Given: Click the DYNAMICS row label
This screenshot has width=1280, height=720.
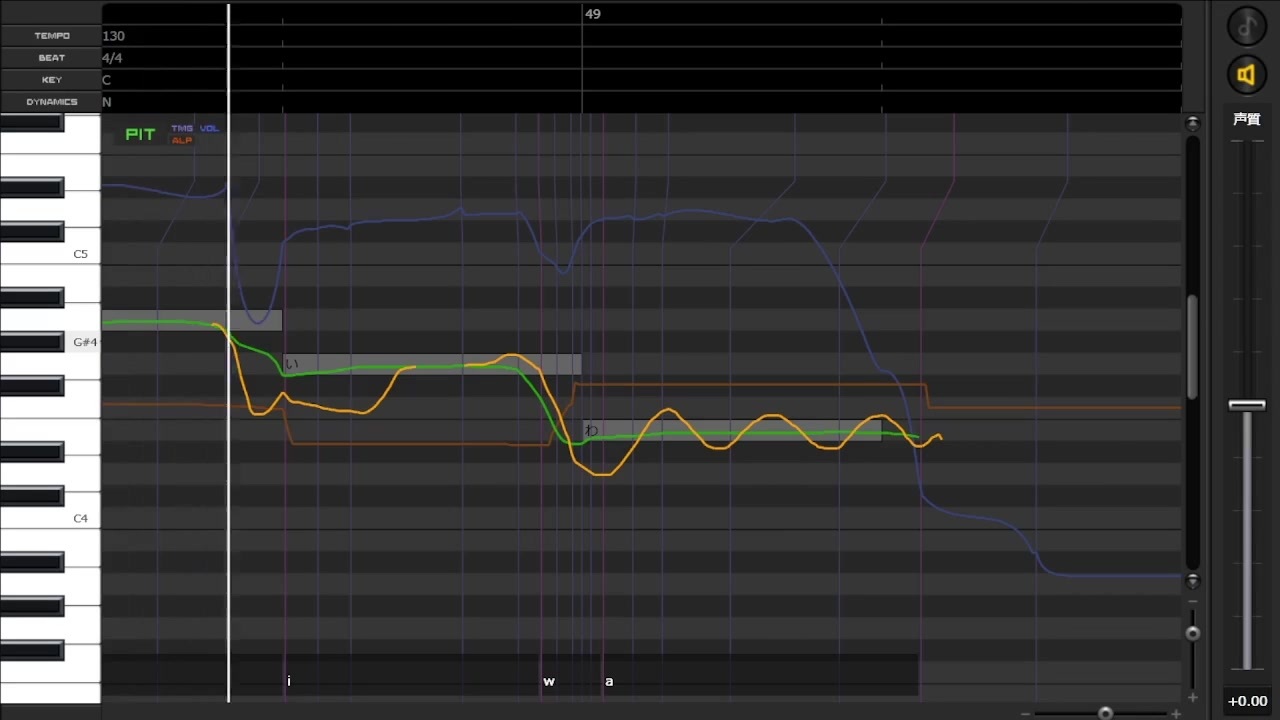Looking at the screenshot, I should pos(51,102).
